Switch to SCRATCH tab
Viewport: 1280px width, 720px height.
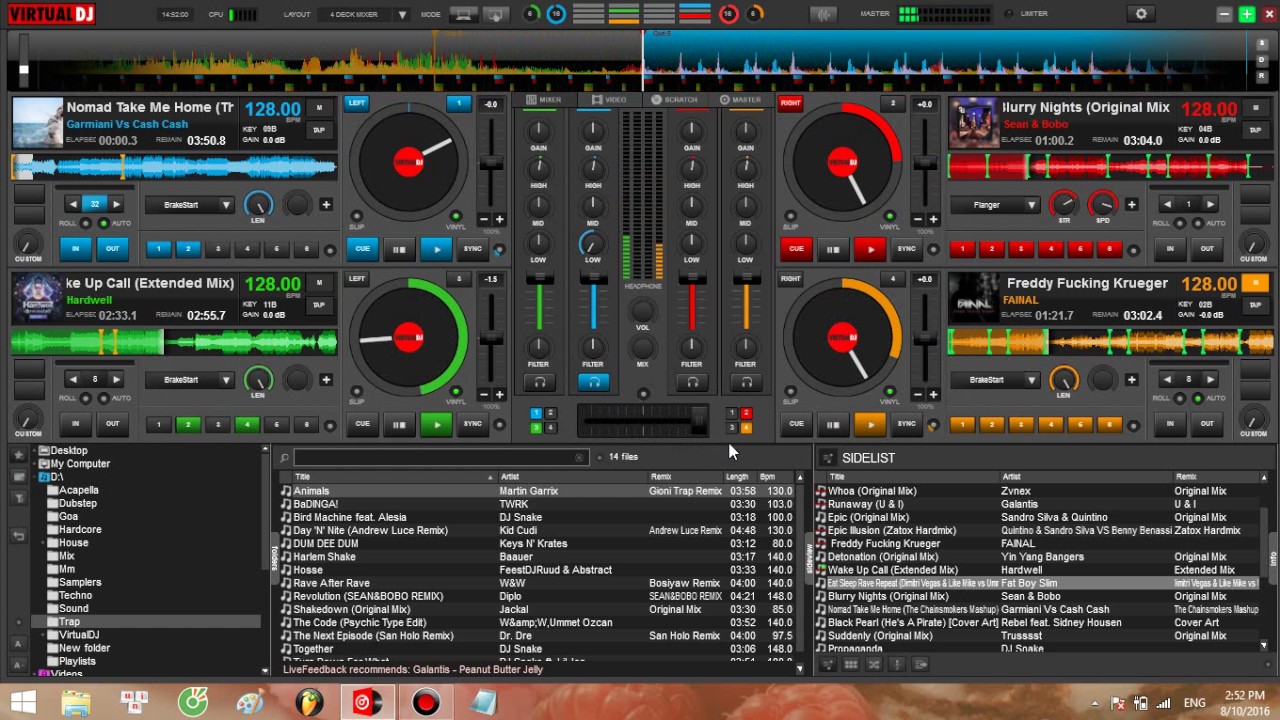[675, 100]
